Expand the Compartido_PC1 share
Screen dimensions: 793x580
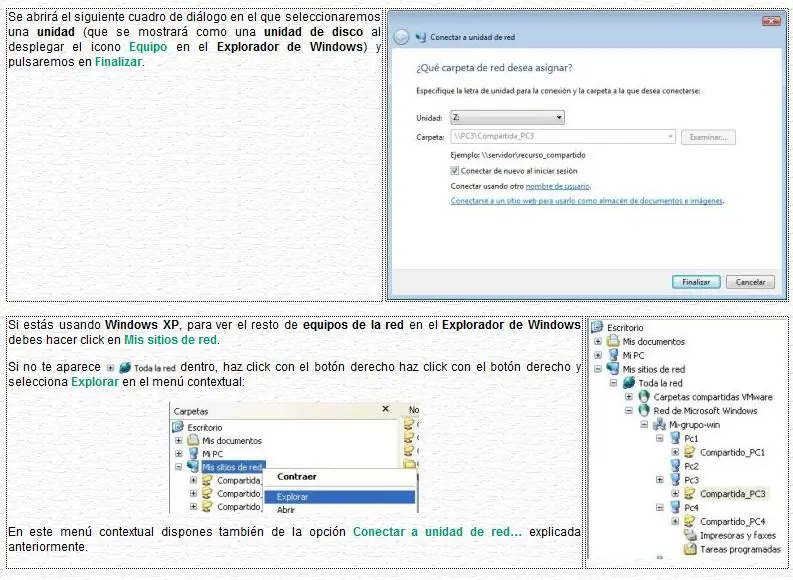pos(675,452)
